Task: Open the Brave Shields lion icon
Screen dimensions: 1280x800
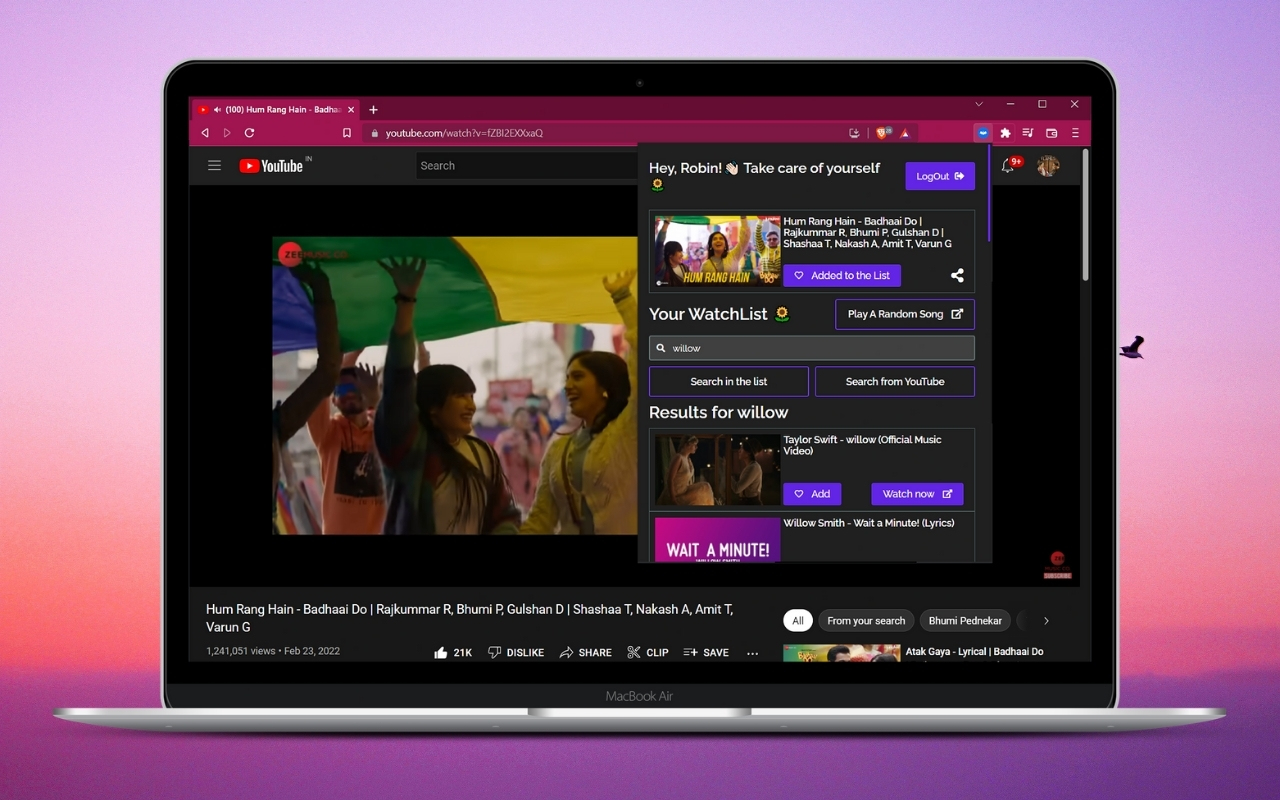Action: [x=883, y=133]
